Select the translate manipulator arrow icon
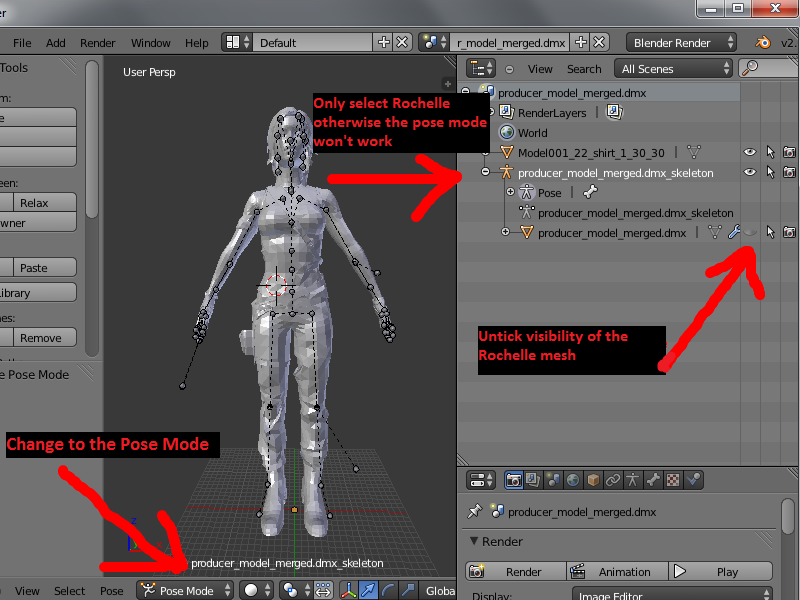 368,590
